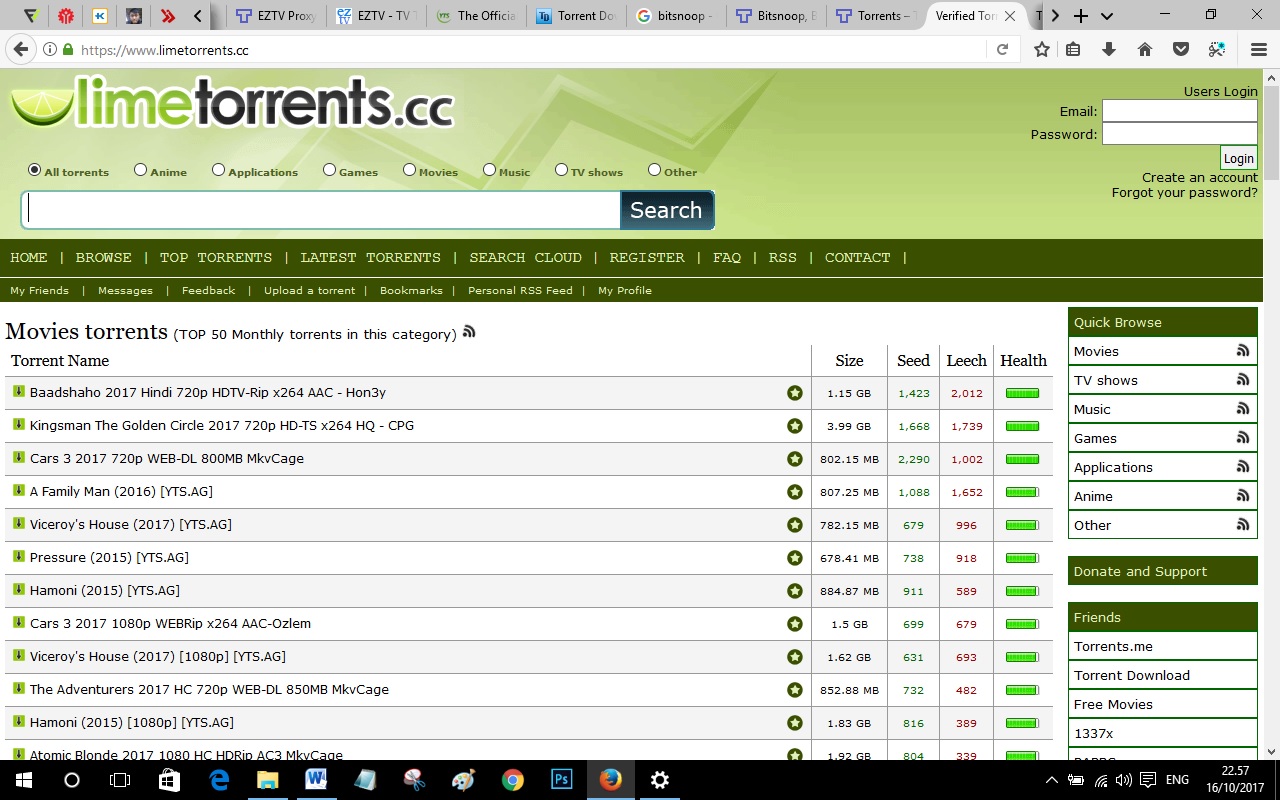
Task: Click the RSS icon next to Music in Quick Browse
Action: click(1243, 409)
